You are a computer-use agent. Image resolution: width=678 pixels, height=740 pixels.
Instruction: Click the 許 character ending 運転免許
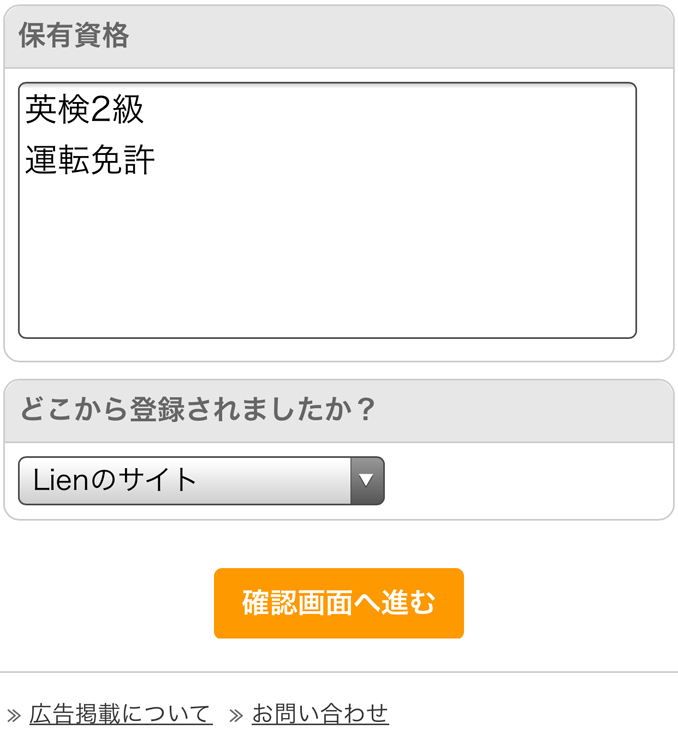point(140,160)
